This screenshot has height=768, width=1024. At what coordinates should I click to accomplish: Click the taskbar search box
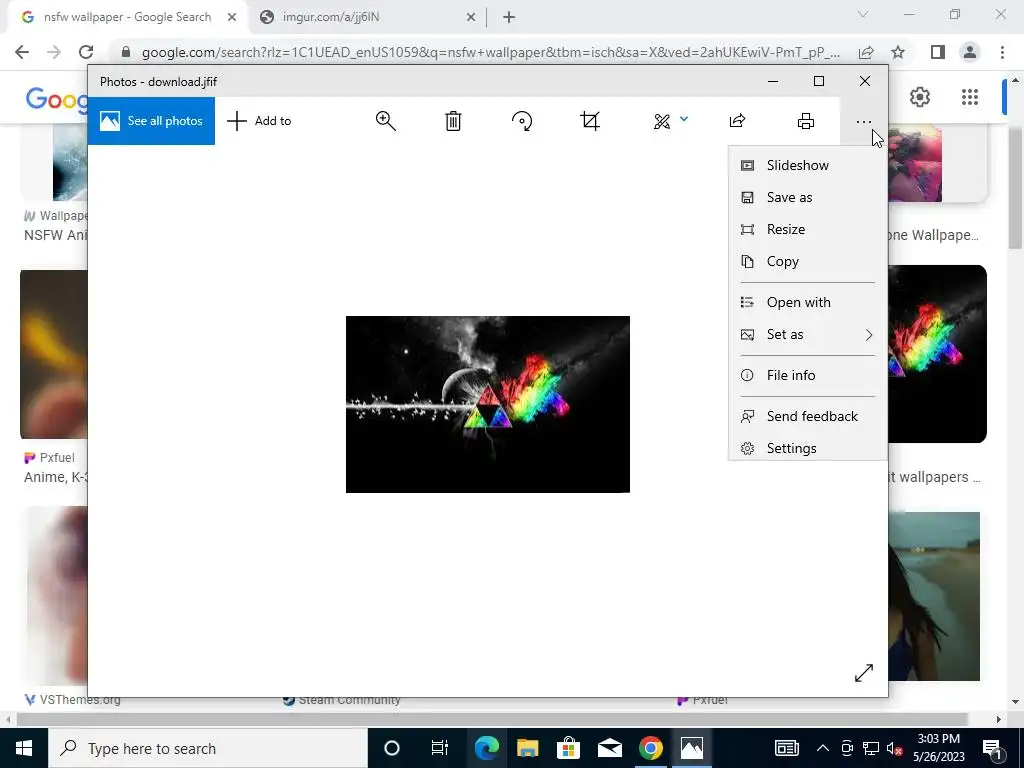208,748
